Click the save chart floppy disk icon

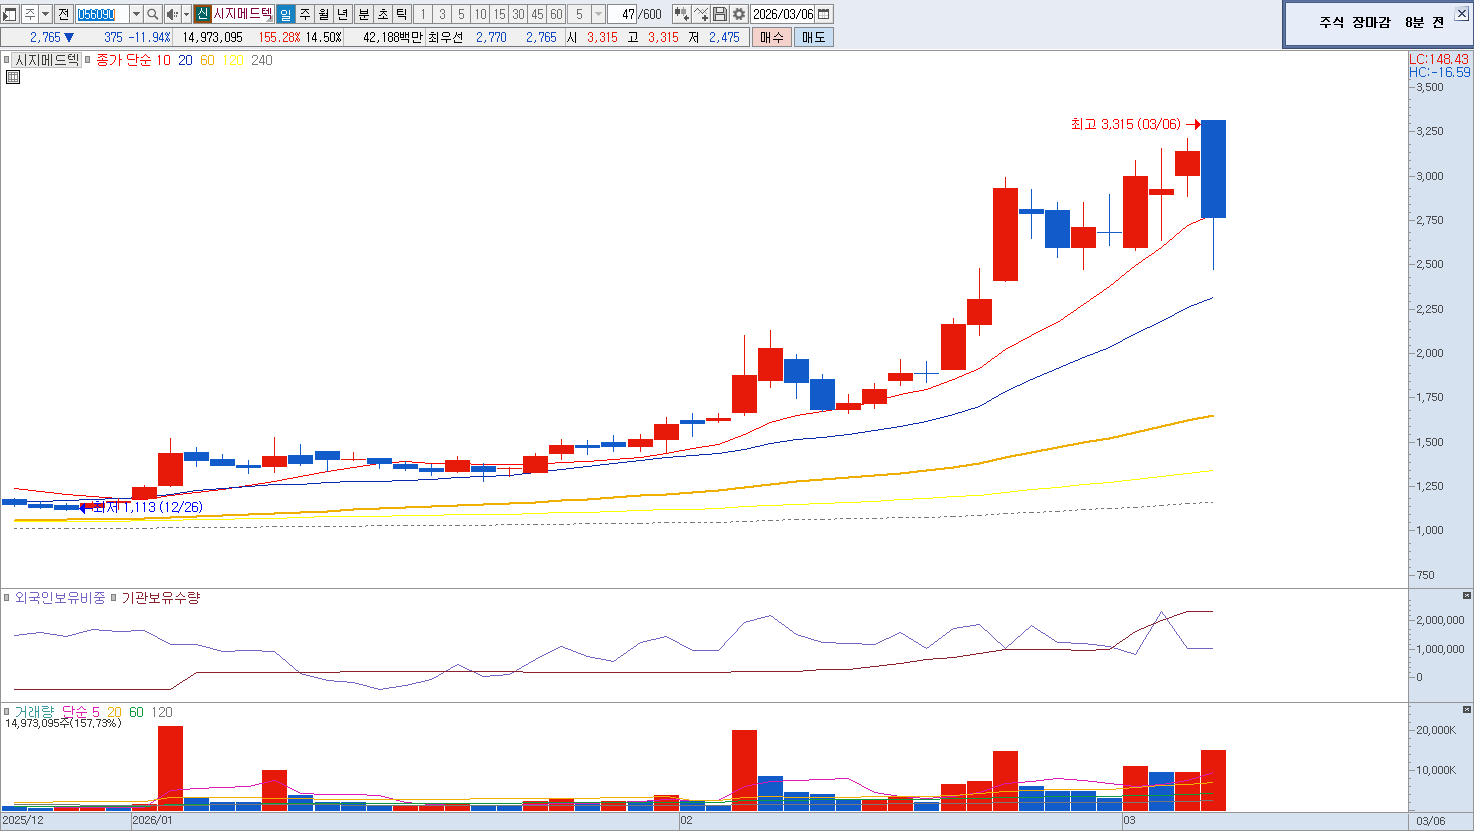[x=720, y=14]
